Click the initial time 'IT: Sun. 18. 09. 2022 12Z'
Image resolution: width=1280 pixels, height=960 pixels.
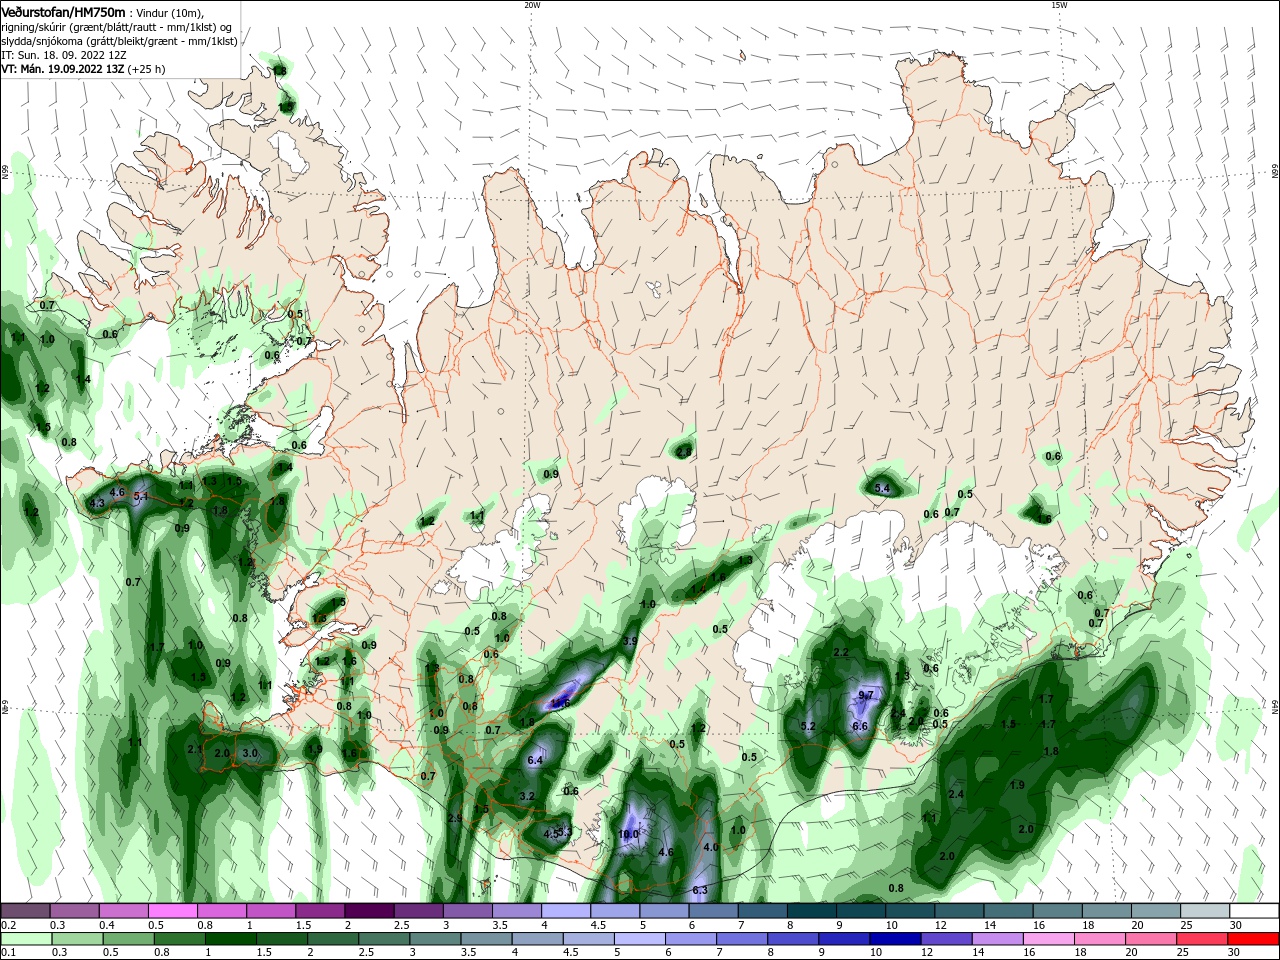coord(63,55)
